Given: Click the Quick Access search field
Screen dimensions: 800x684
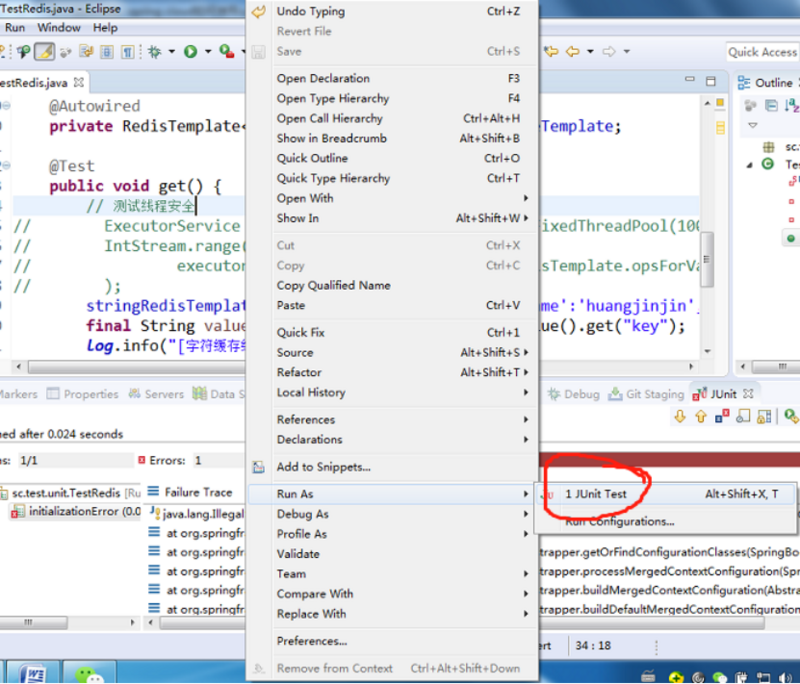Looking at the screenshot, I should tap(762, 52).
